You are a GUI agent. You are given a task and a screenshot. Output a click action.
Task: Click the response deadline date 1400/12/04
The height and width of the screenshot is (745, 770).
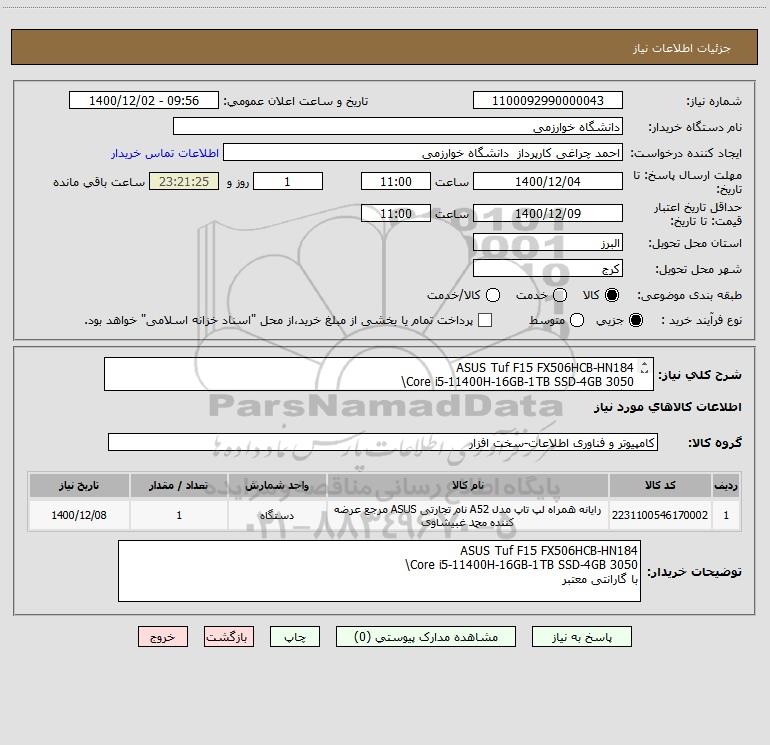pos(548,182)
